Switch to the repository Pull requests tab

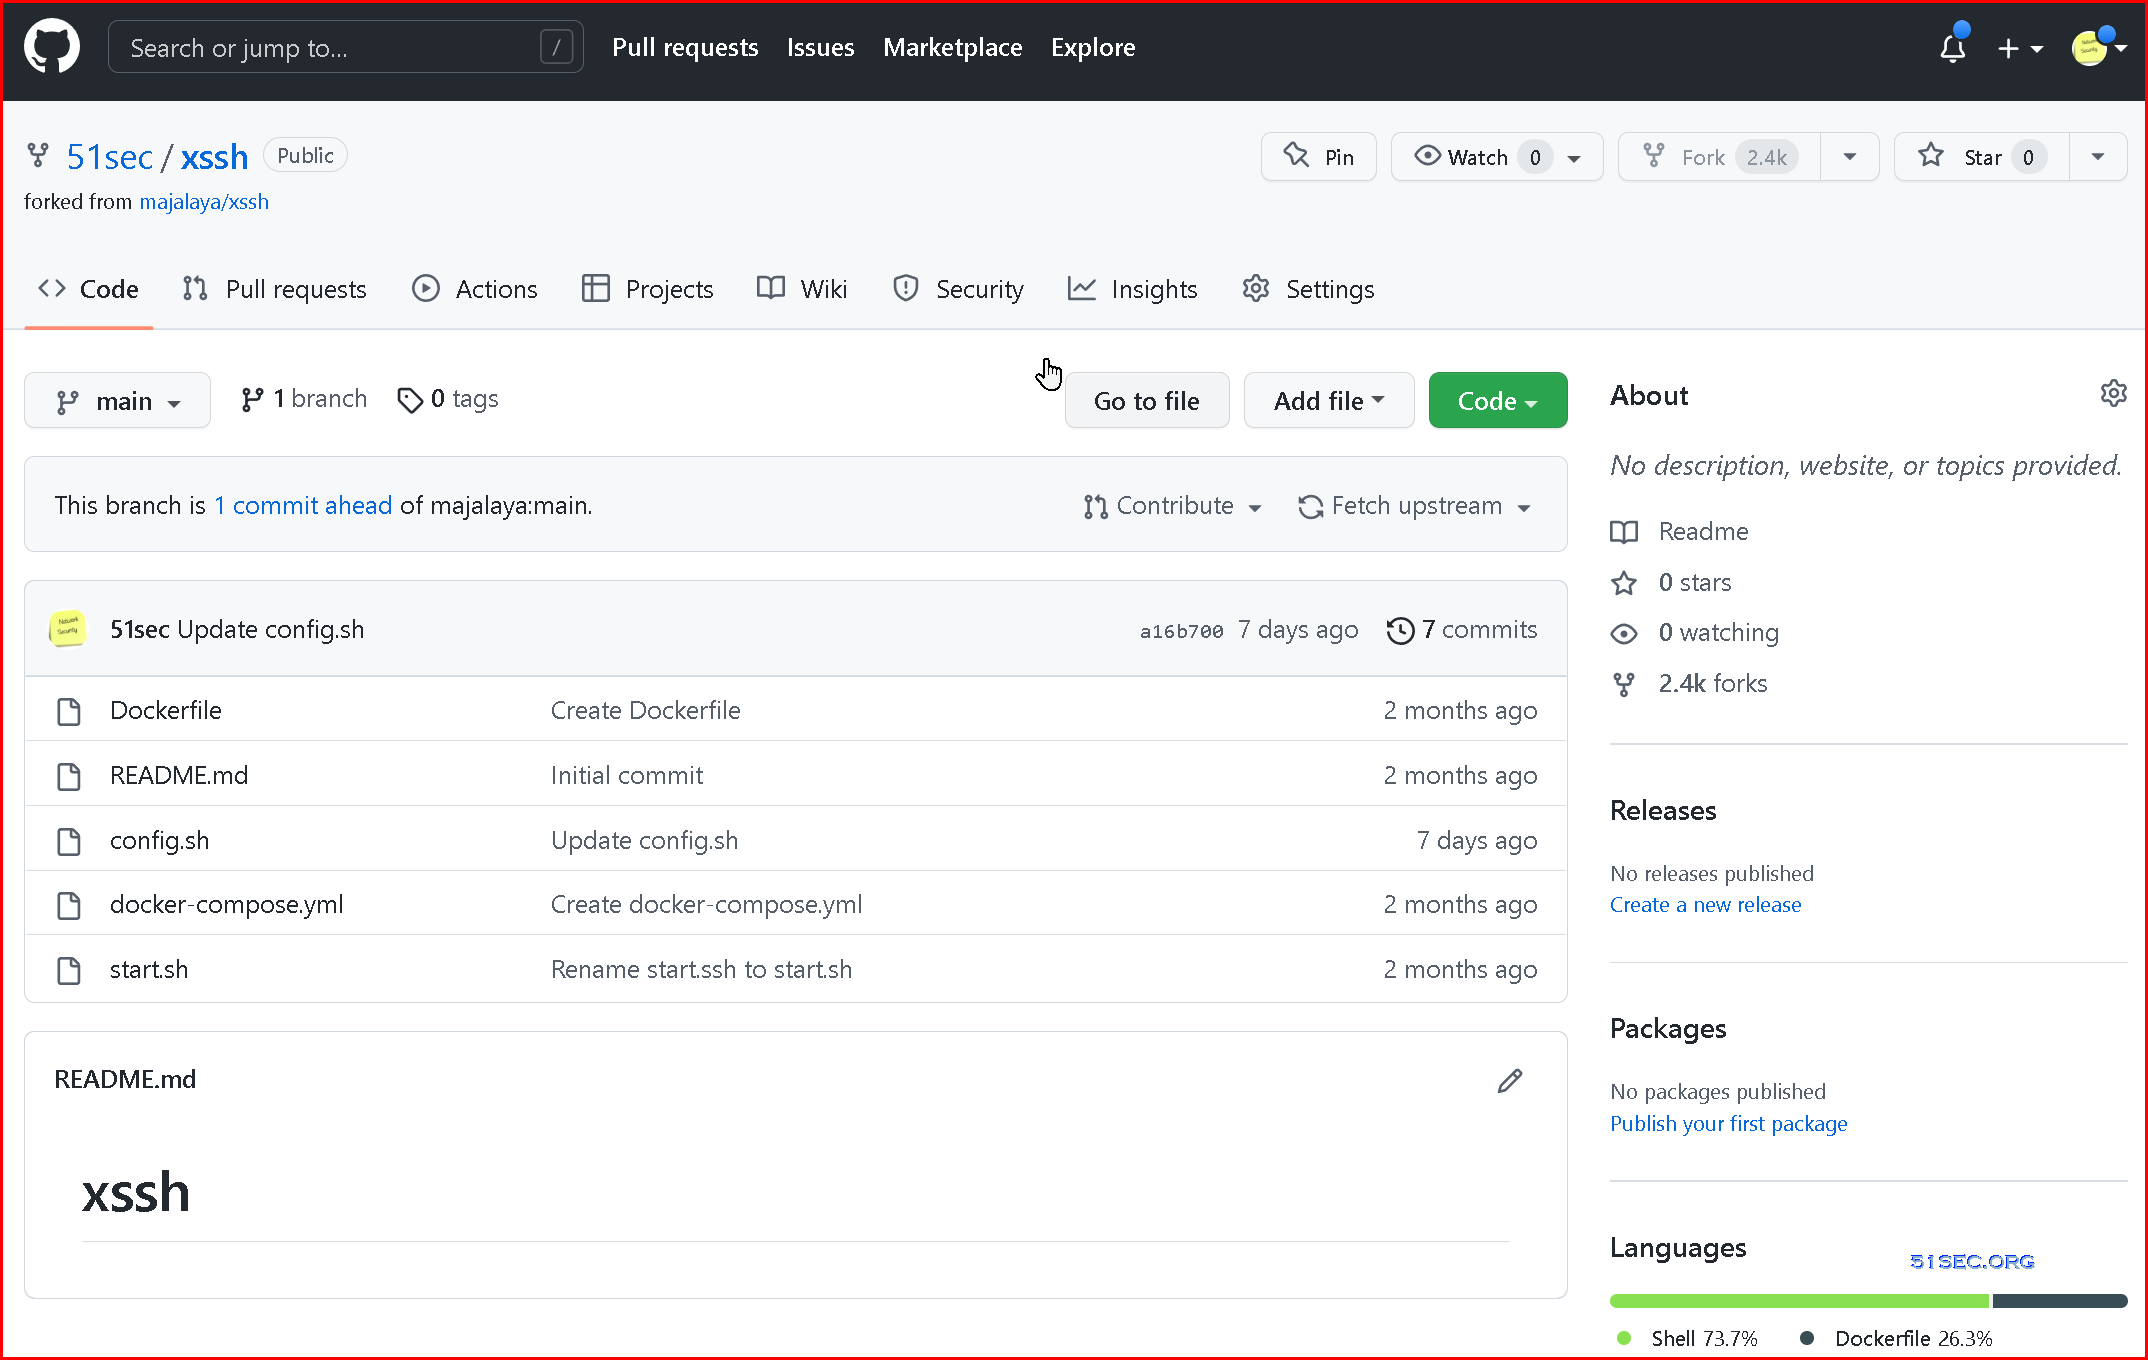(x=275, y=289)
